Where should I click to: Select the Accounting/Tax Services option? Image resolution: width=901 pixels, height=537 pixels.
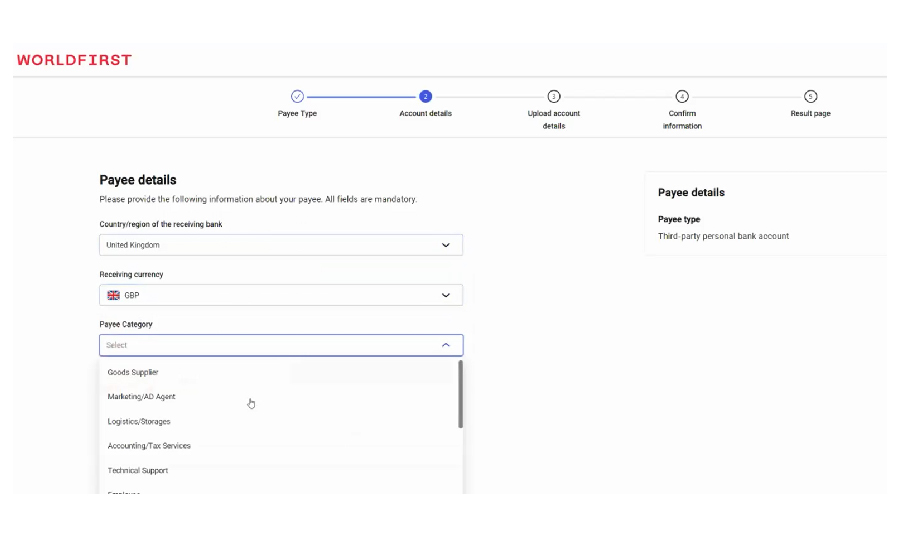149,446
